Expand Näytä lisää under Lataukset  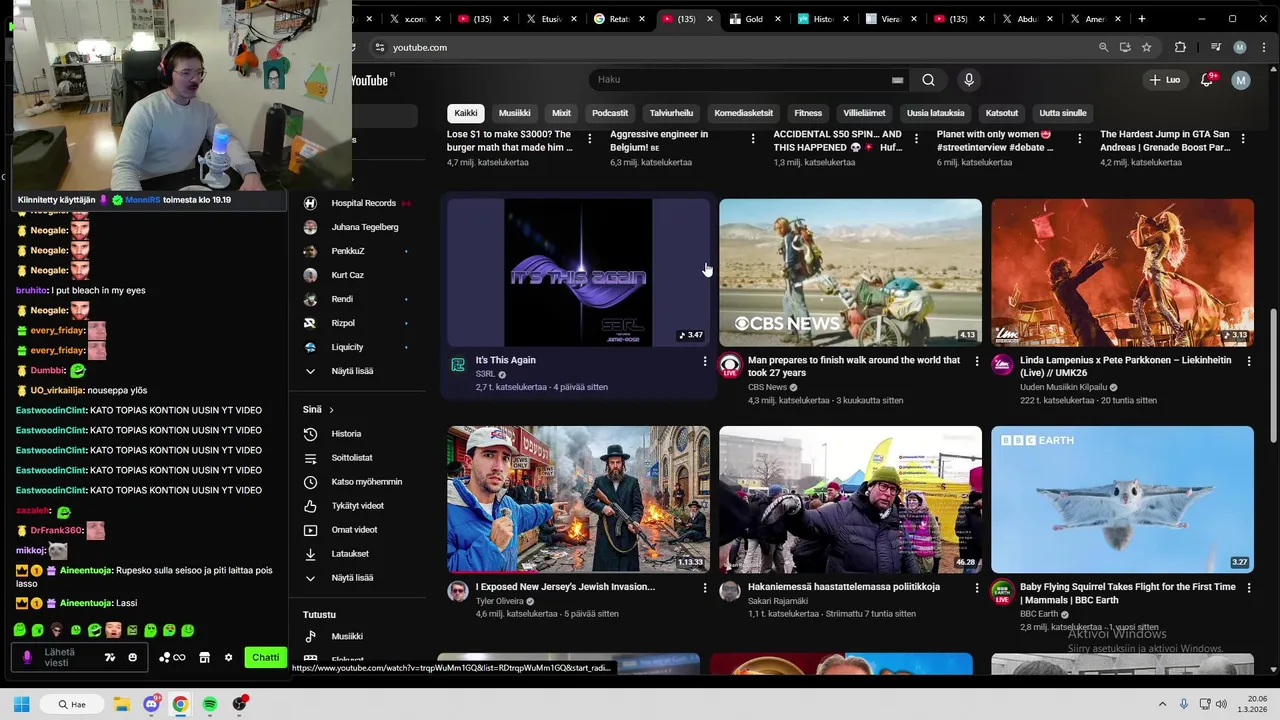352,578
